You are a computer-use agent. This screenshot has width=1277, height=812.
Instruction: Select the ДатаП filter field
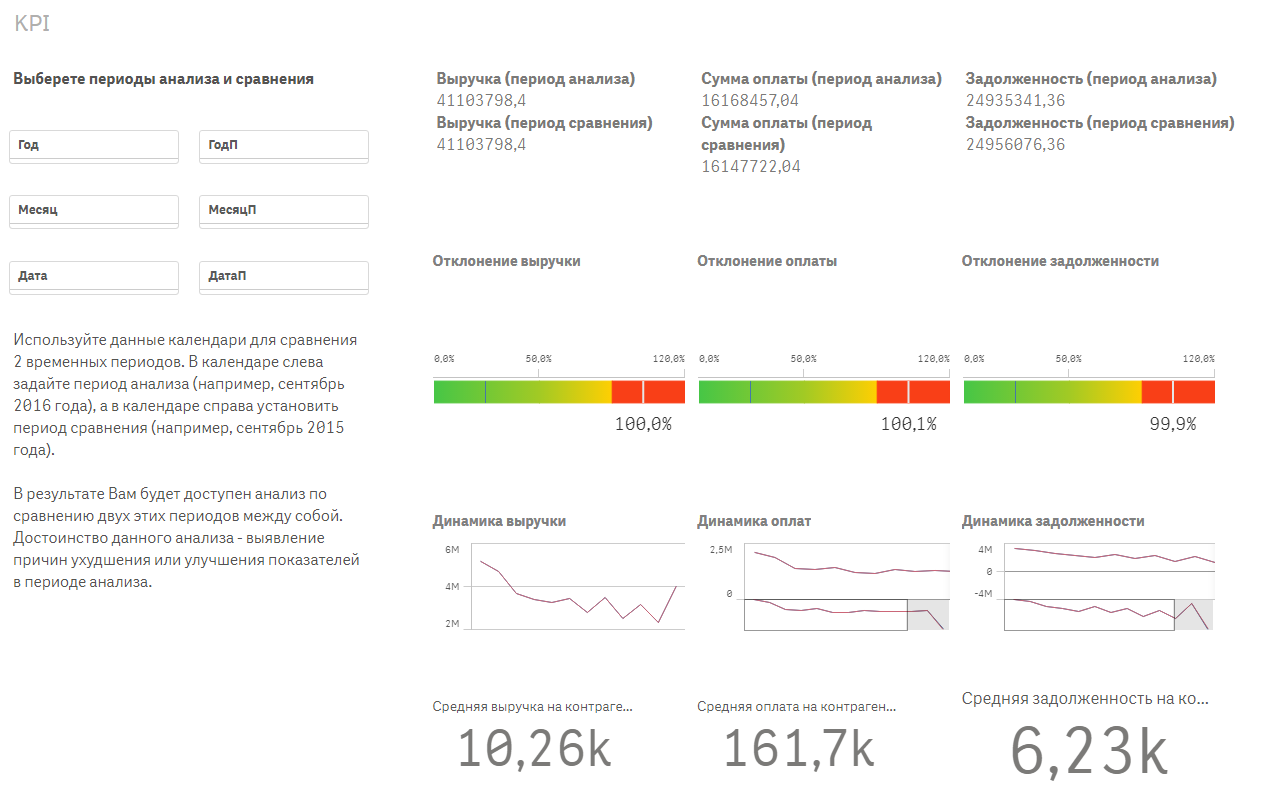click(284, 276)
